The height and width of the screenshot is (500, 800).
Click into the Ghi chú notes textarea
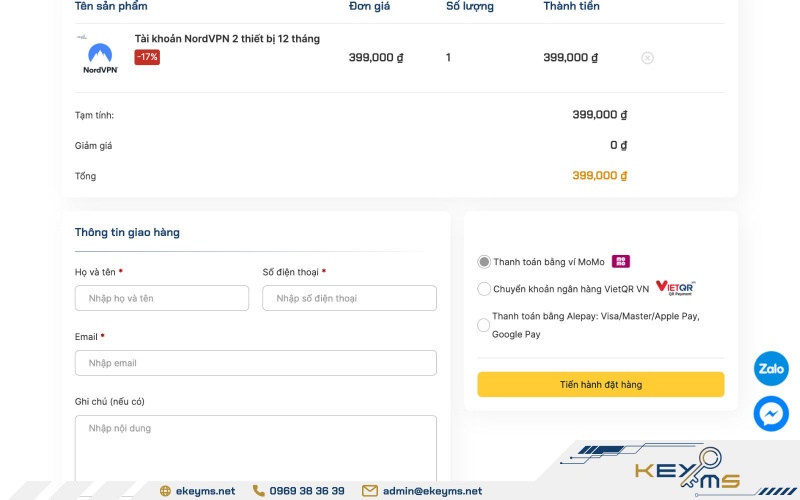tap(256, 449)
